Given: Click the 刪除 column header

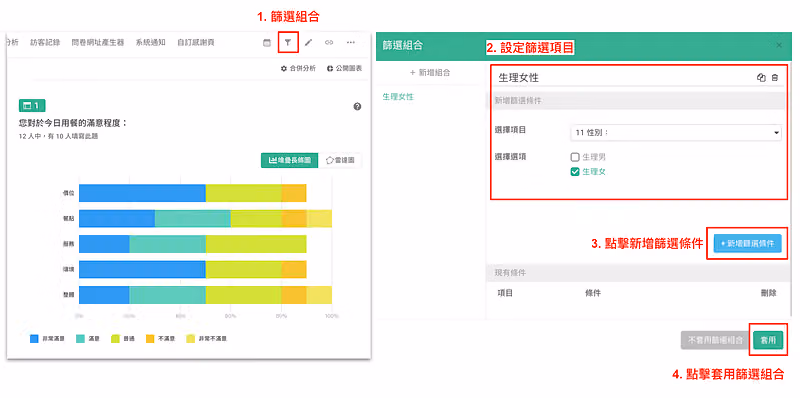Looking at the screenshot, I should click(768, 293).
